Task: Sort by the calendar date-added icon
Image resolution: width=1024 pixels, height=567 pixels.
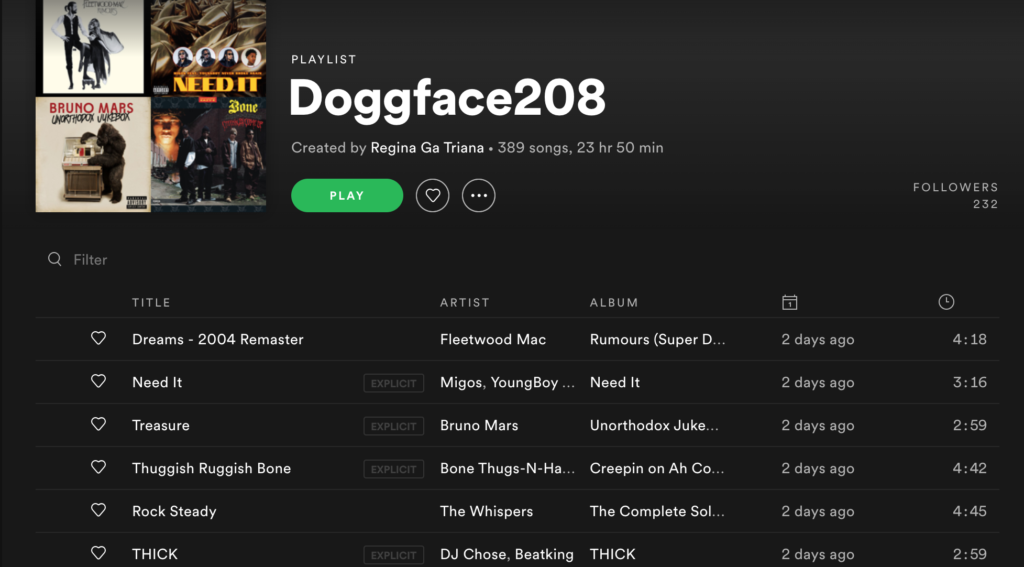Action: pos(790,302)
